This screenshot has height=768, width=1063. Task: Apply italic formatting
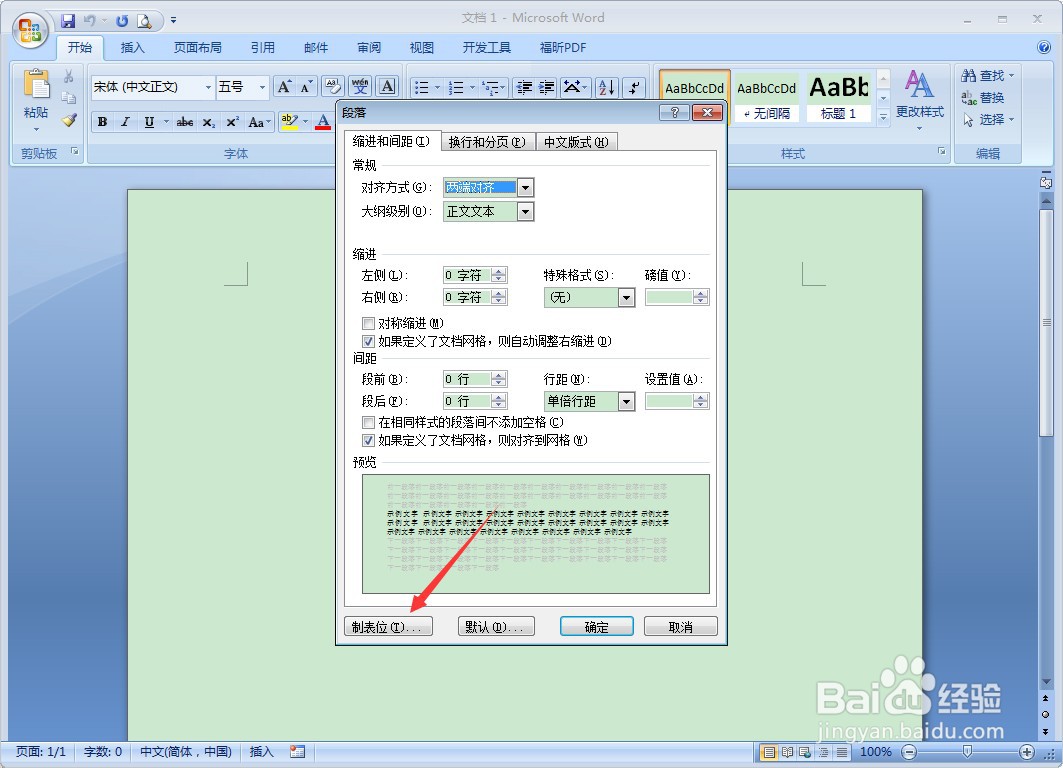tap(125, 122)
